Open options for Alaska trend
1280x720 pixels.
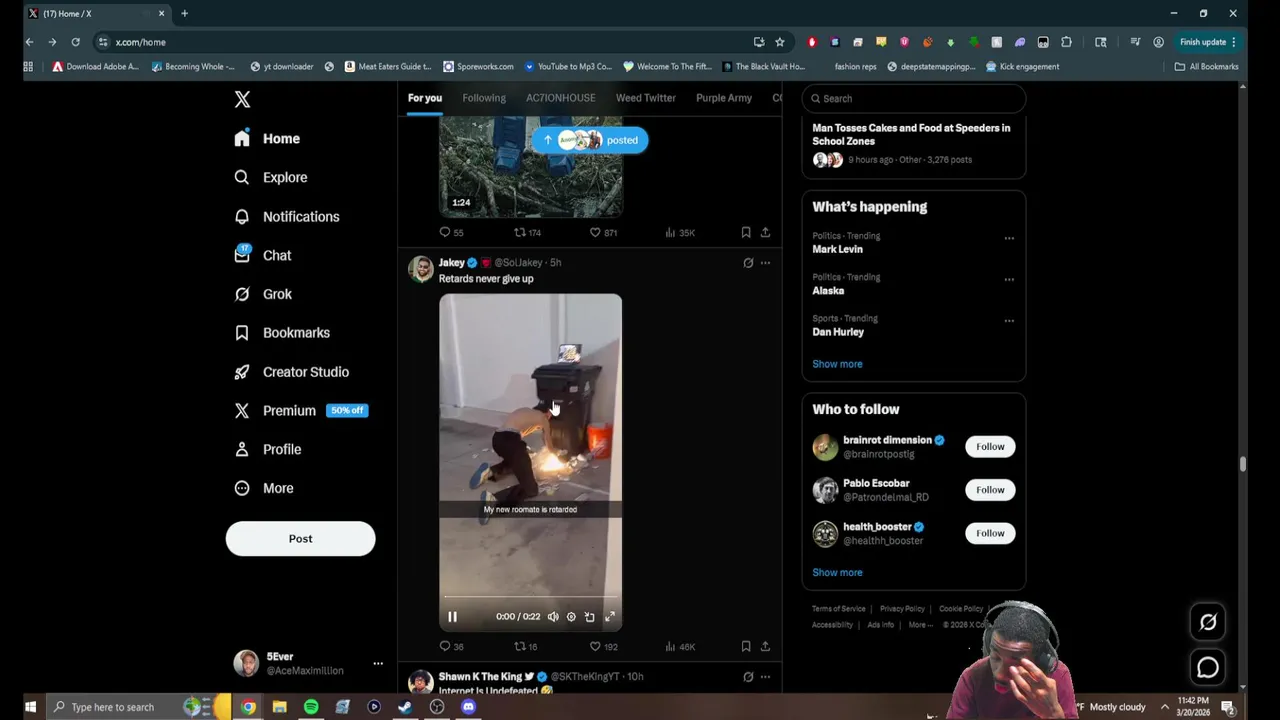pyautogui.click(x=1009, y=280)
